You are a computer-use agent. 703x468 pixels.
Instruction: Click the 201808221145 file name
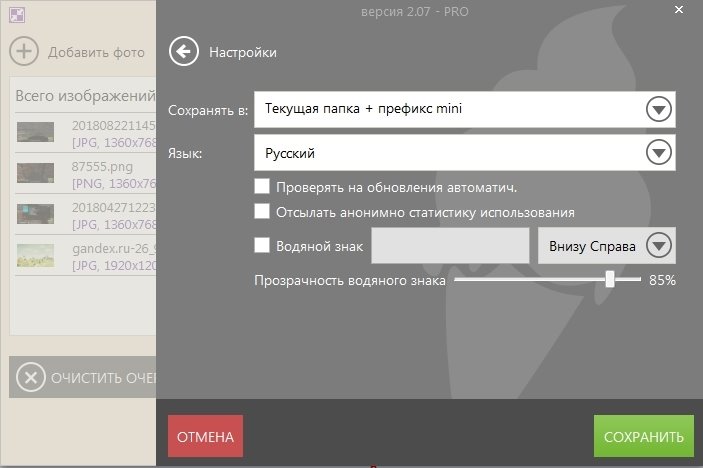coord(114,126)
